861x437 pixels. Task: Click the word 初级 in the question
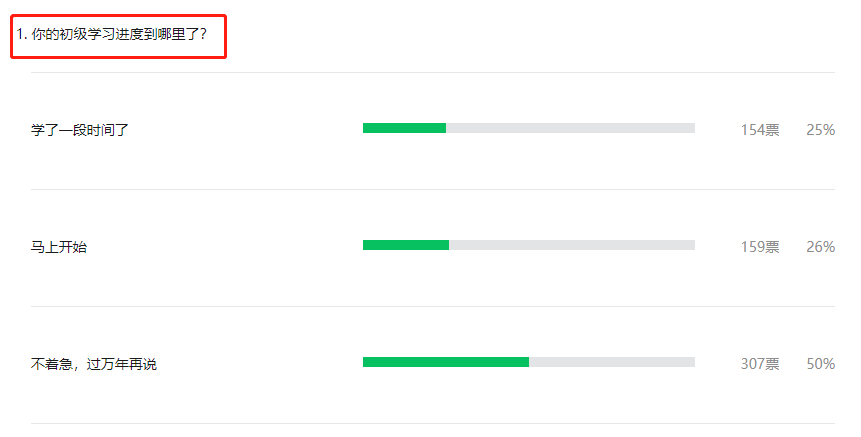click(74, 35)
